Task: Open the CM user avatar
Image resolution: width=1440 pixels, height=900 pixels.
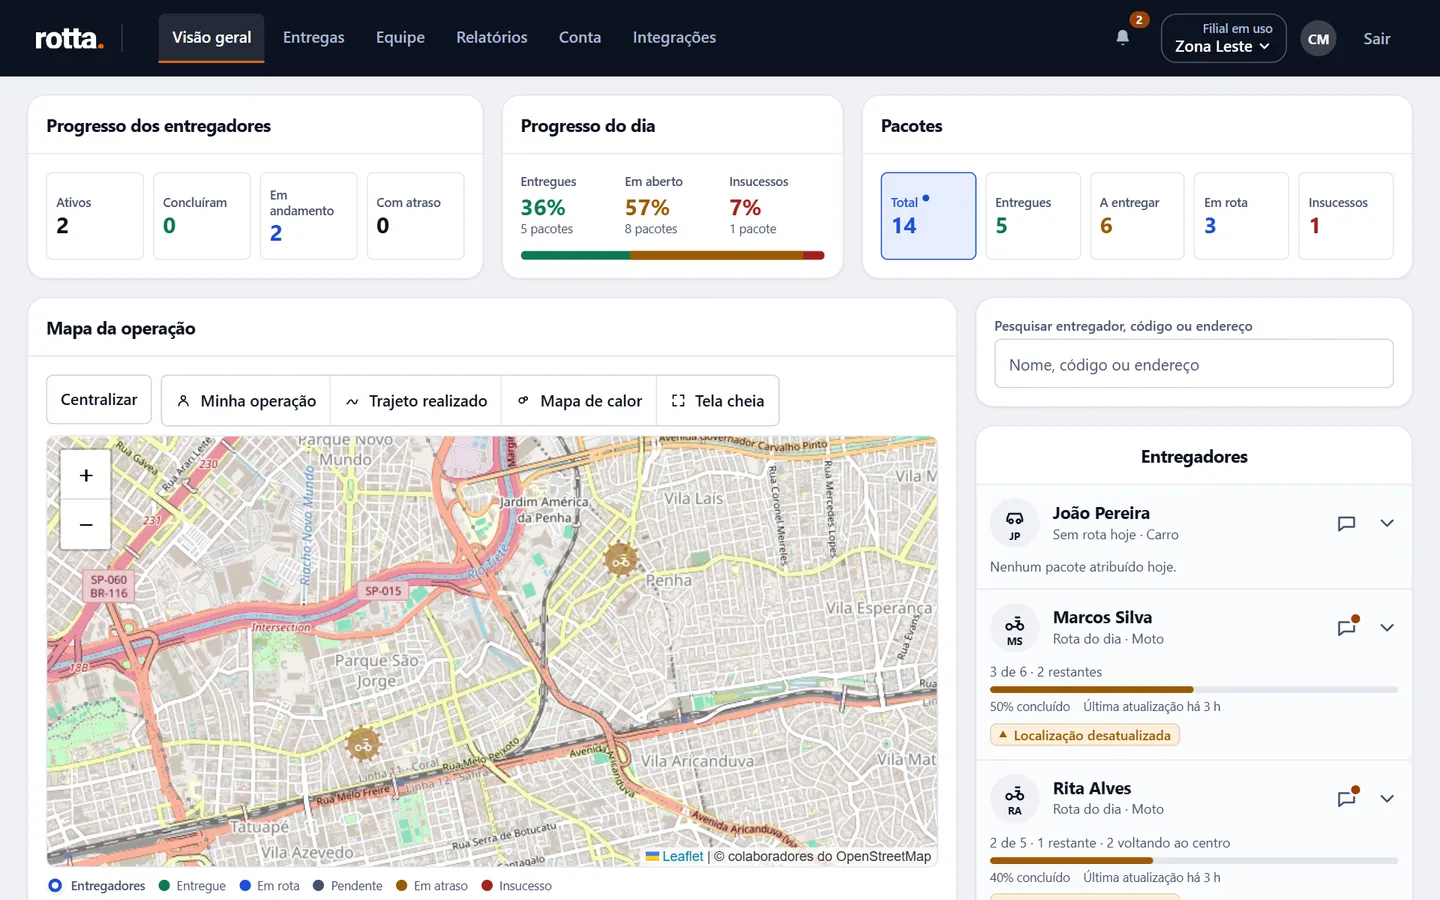Action: point(1318,39)
